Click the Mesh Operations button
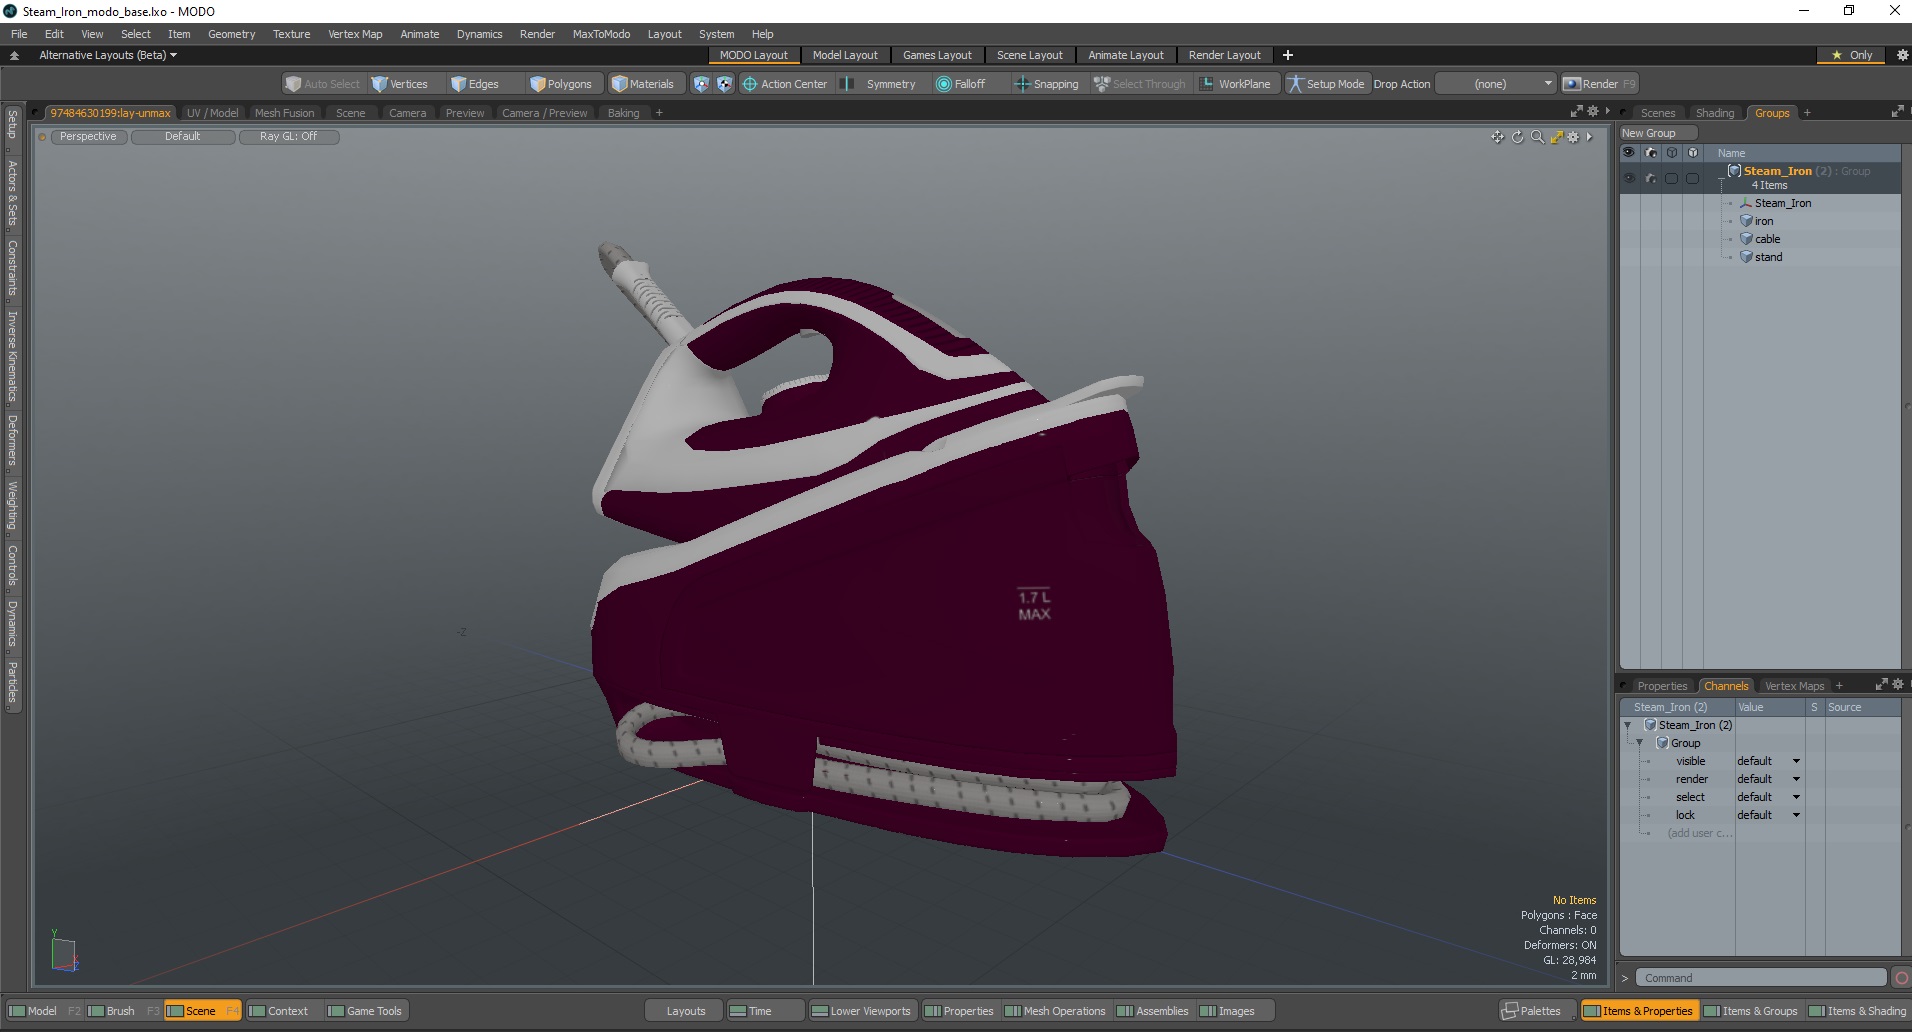The width and height of the screenshot is (1912, 1032). coord(1055,1011)
